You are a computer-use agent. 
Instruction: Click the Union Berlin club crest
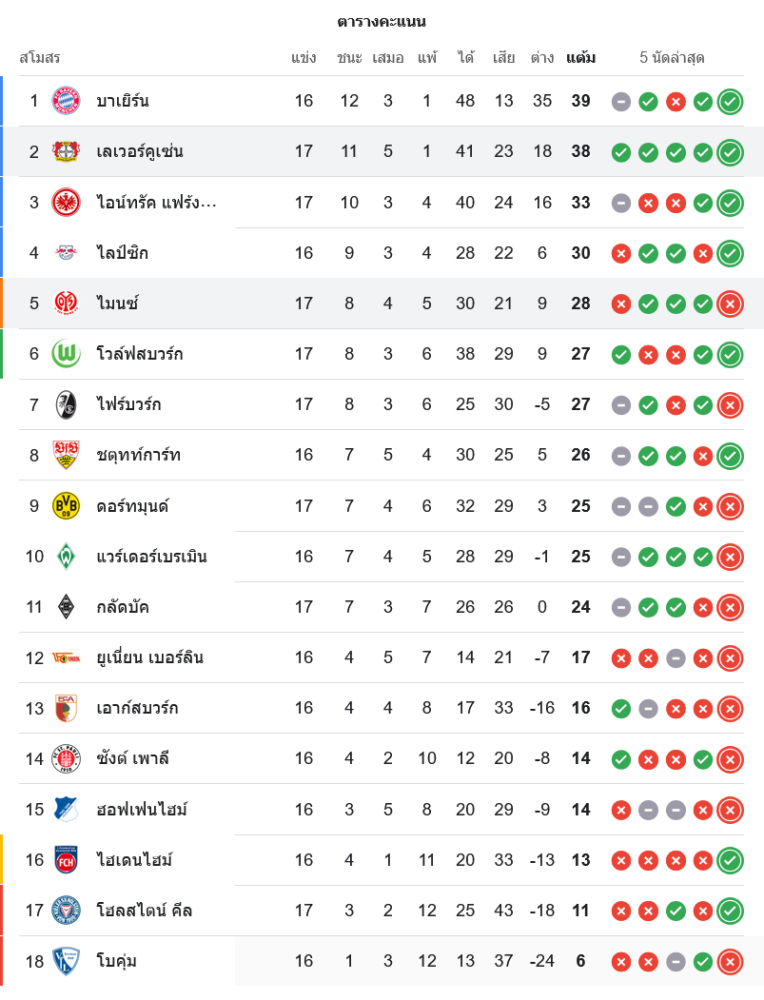(x=65, y=658)
